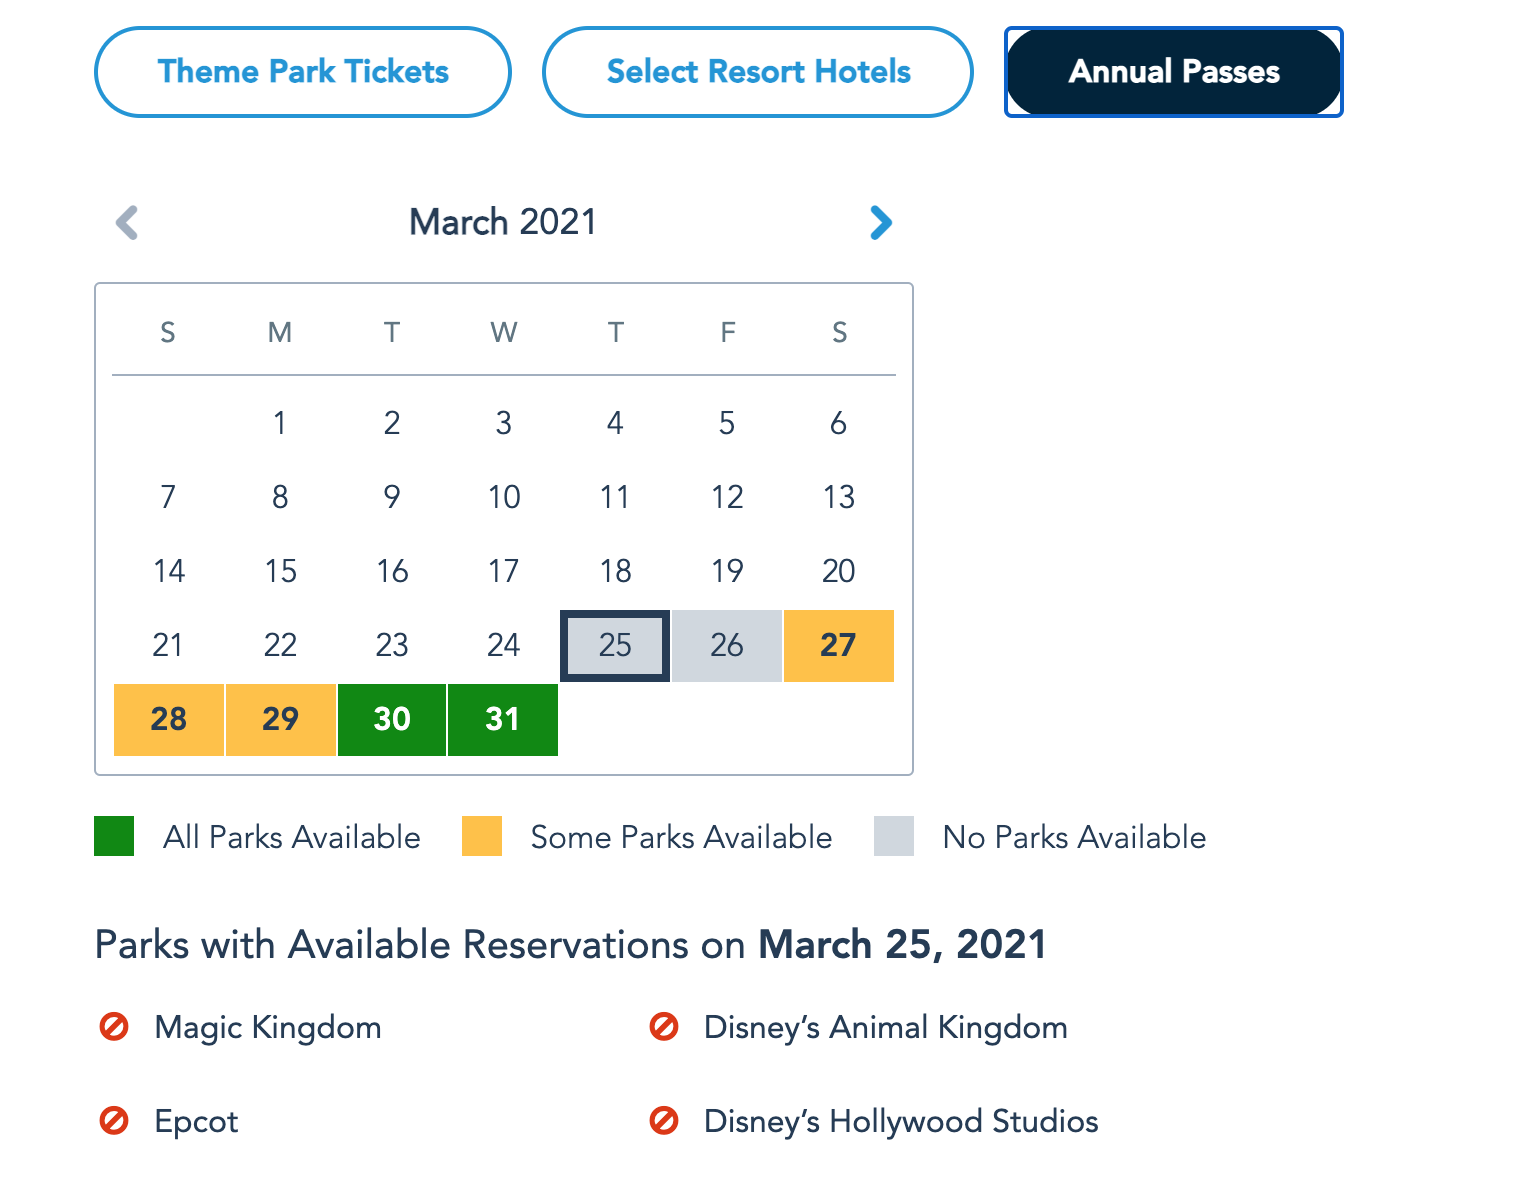Viewport: 1526px width, 1188px height.
Task: Go to the previous month arrow
Action: coord(127,222)
